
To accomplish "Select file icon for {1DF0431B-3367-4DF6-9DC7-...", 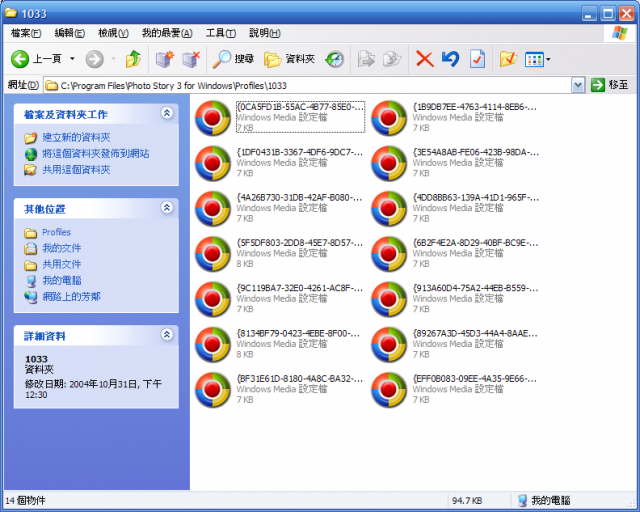I will [213, 163].
